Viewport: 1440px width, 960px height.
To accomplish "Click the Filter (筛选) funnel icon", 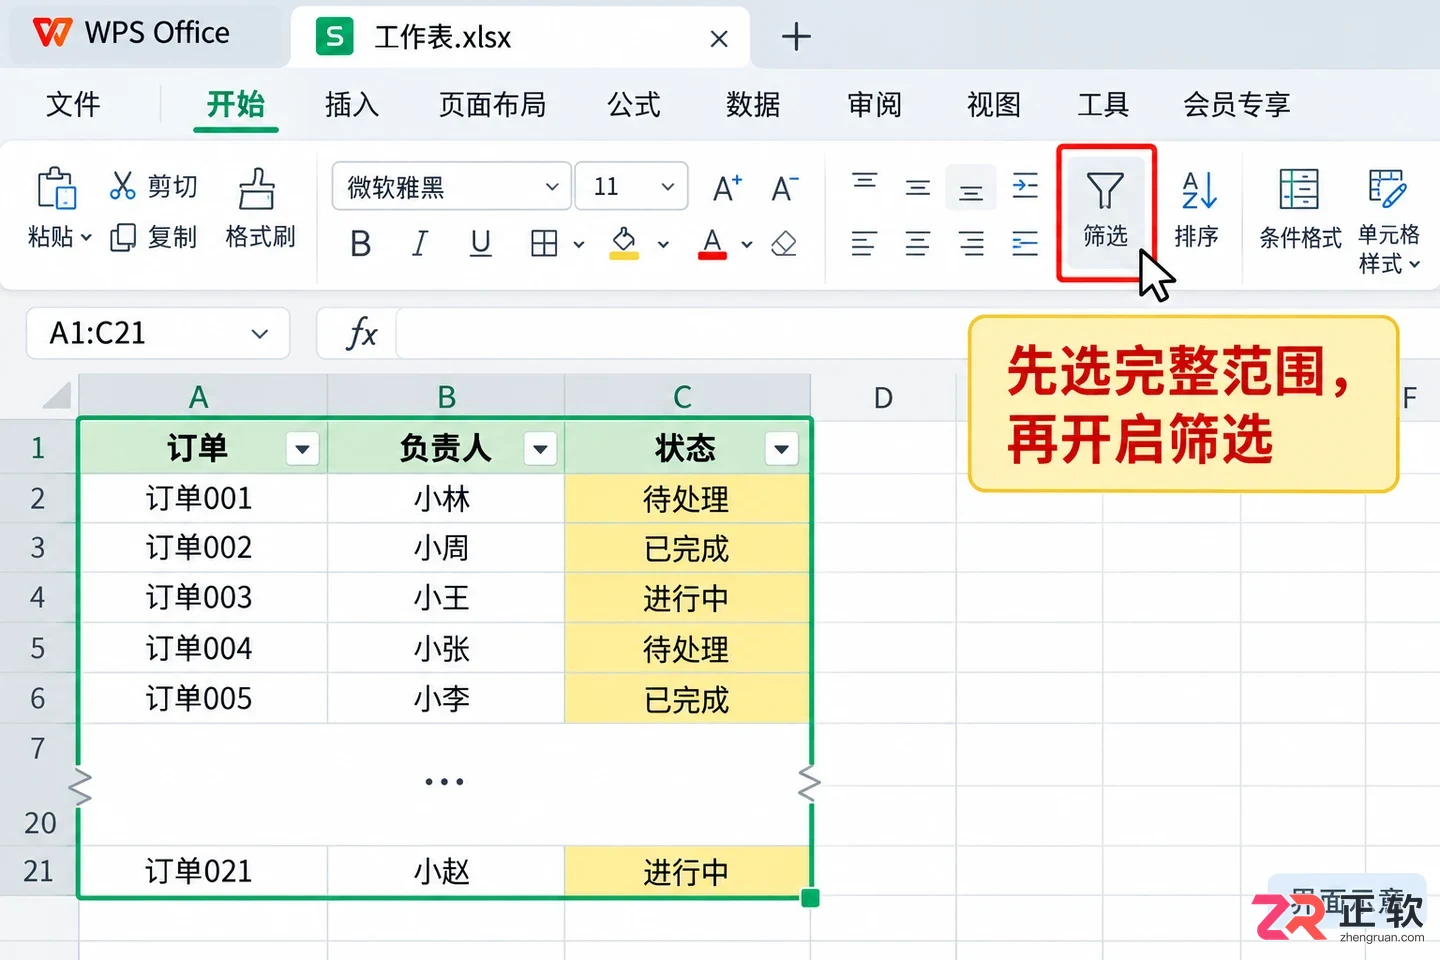I will click(x=1105, y=190).
